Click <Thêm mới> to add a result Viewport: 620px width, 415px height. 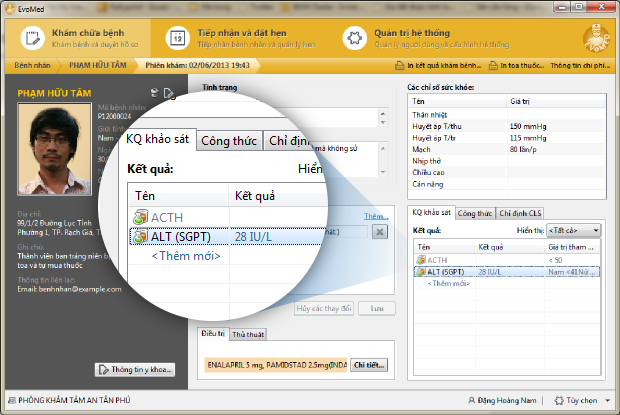point(448,283)
